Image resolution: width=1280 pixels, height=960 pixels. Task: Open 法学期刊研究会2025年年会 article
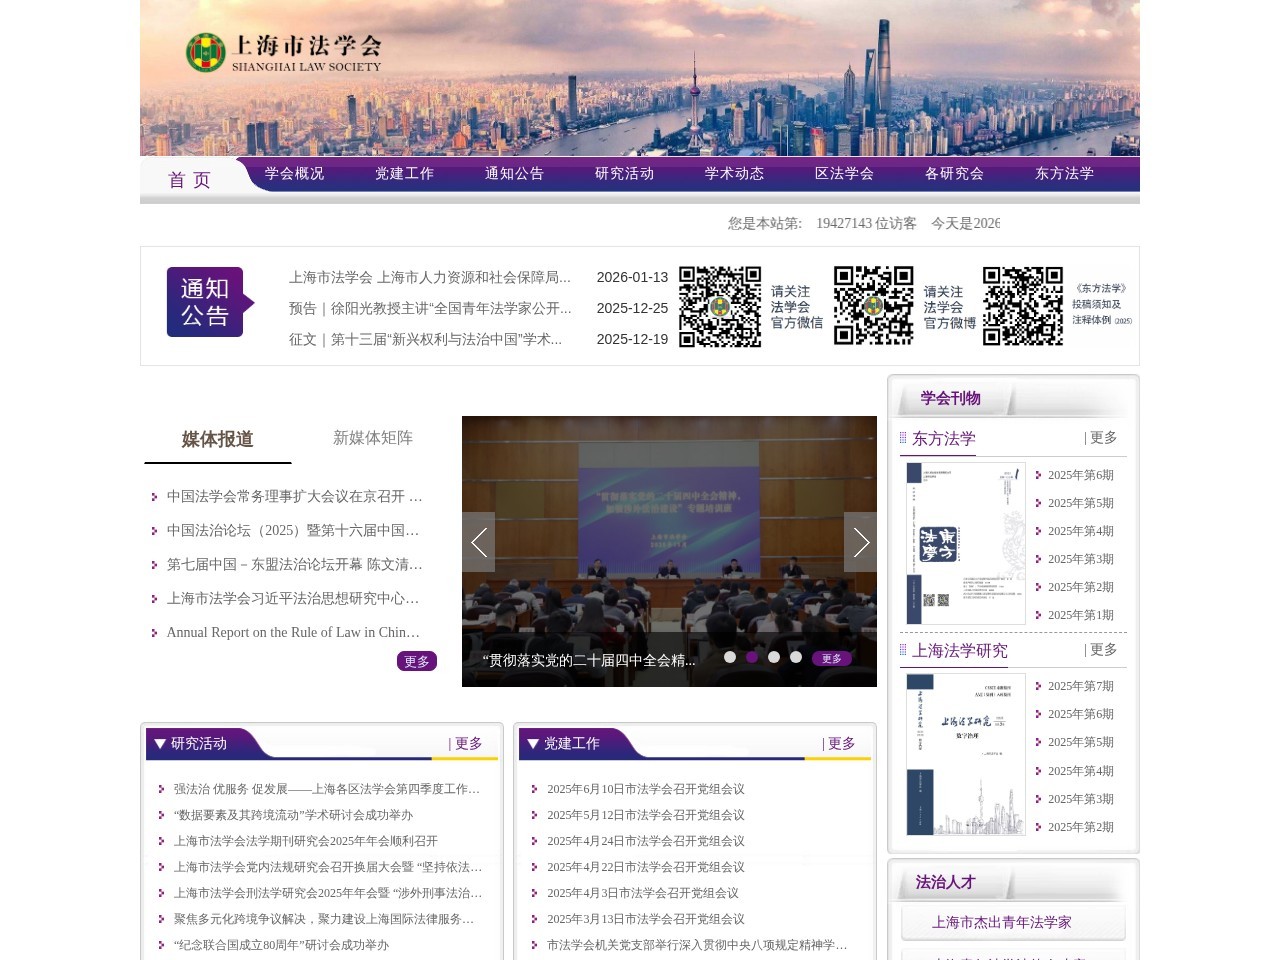(x=306, y=841)
